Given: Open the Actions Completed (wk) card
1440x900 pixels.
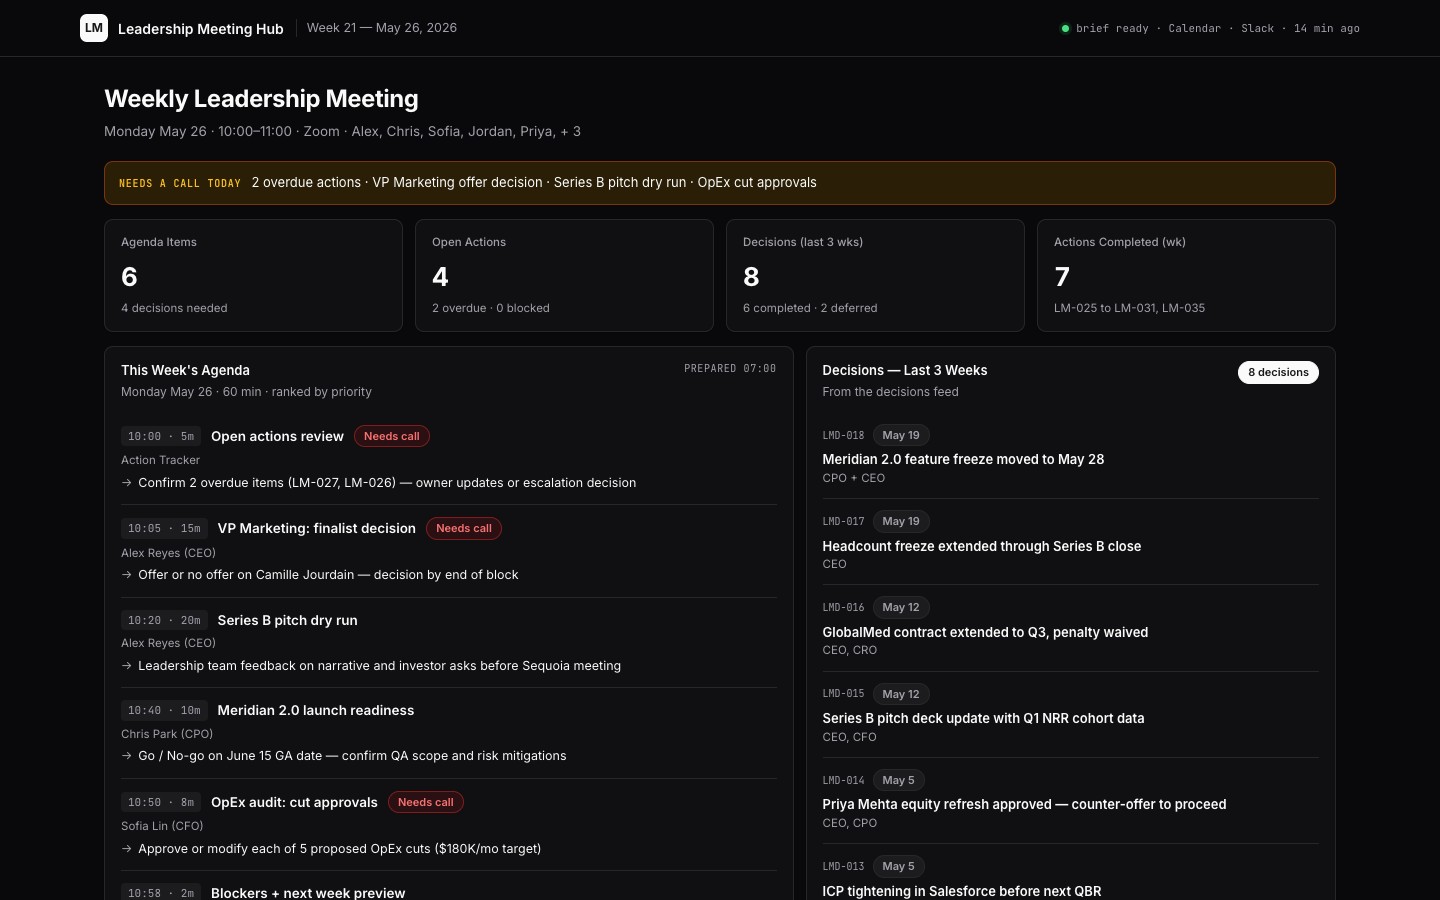Looking at the screenshot, I should coord(1186,275).
